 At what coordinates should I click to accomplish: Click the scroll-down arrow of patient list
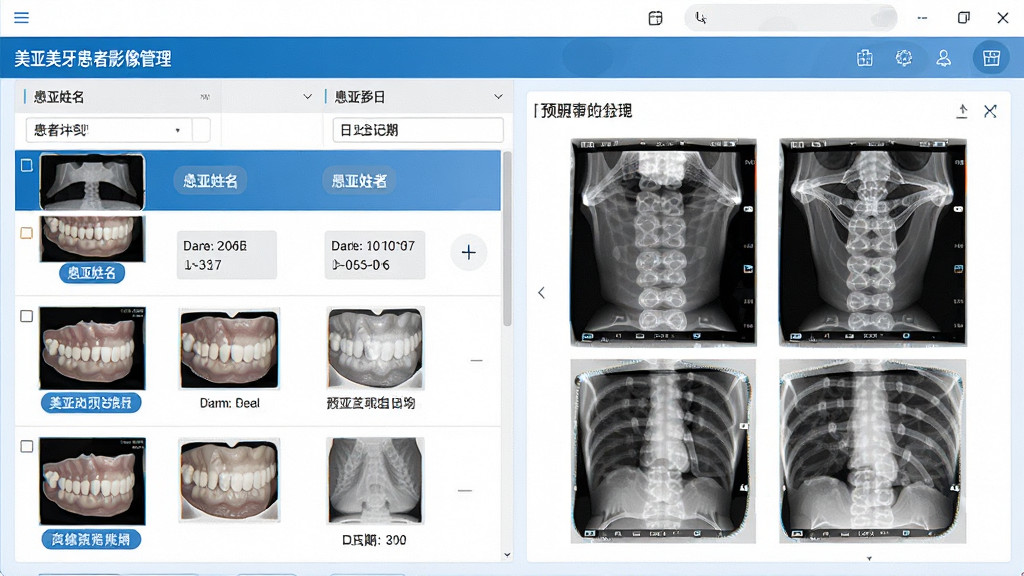[x=507, y=555]
